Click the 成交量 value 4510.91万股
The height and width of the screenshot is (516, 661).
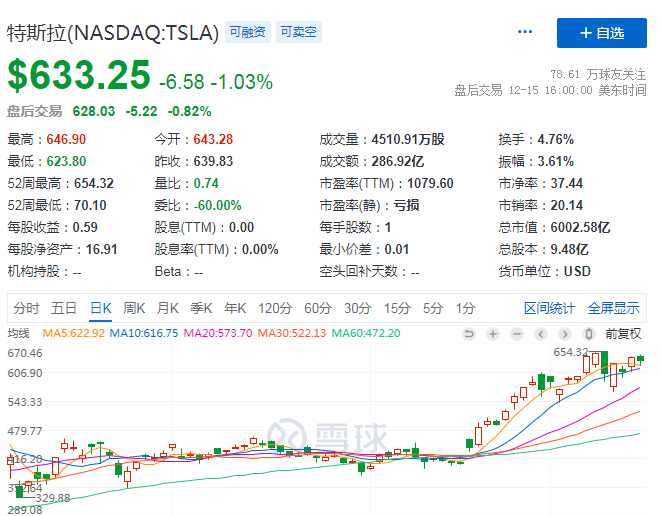[x=408, y=140]
